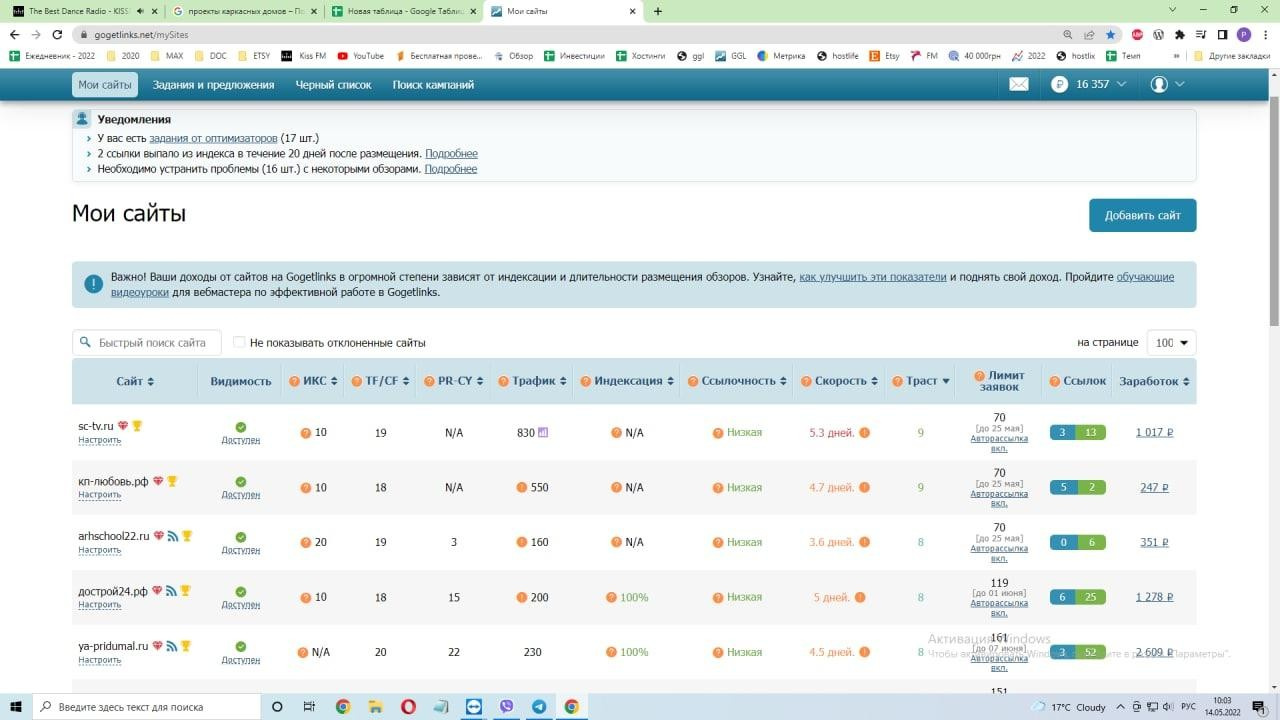Click Настроить under sc-tv.ru
1280x720 pixels.
coord(99,440)
